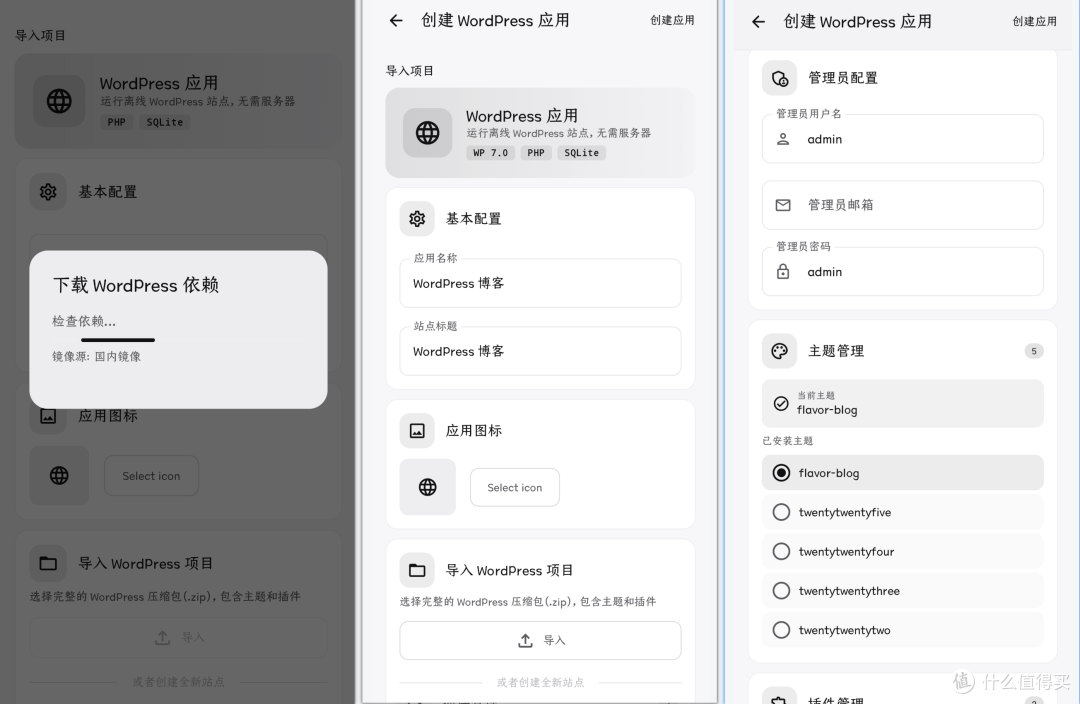Click Select icon button in left panel

click(x=152, y=476)
